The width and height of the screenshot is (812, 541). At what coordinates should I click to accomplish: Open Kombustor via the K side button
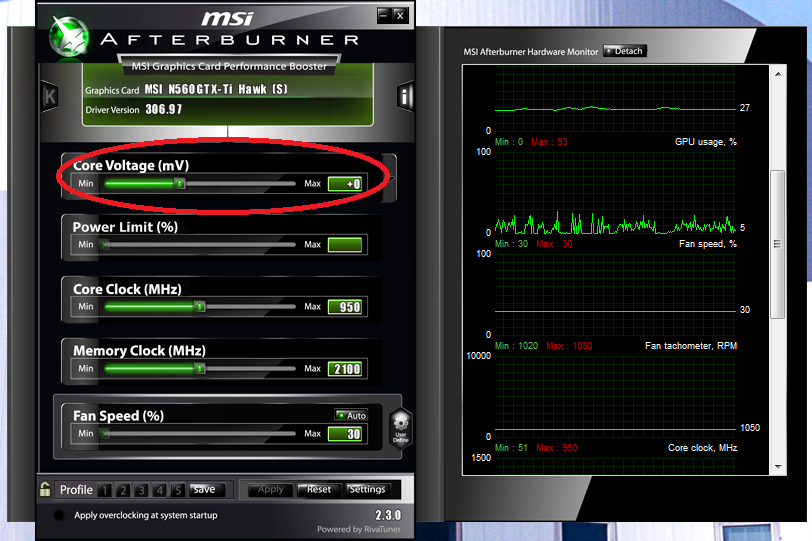tap(49, 96)
